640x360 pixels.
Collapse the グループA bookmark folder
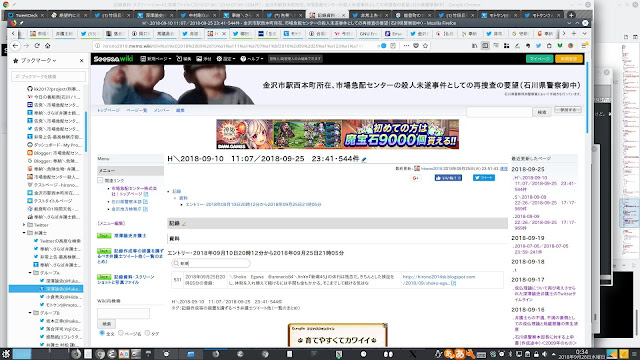pos(30,273)
